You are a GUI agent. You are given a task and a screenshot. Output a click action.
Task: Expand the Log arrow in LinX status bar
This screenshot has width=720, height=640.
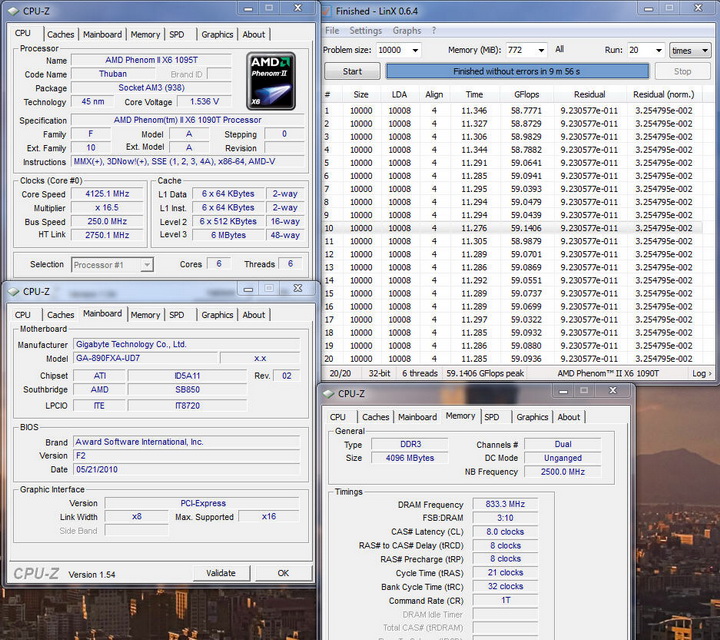pyautogui.click(x=701, y=373)
